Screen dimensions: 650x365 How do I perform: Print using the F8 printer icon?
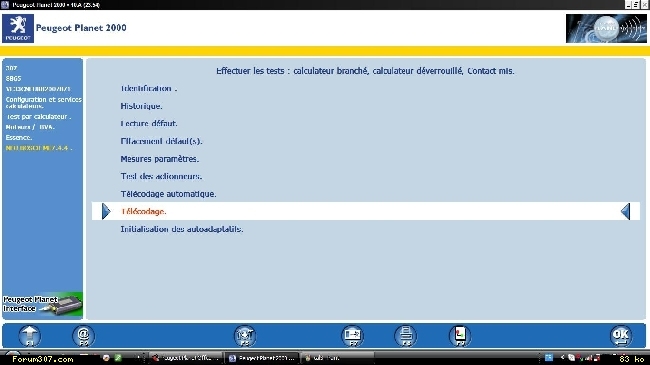point(406,336)
